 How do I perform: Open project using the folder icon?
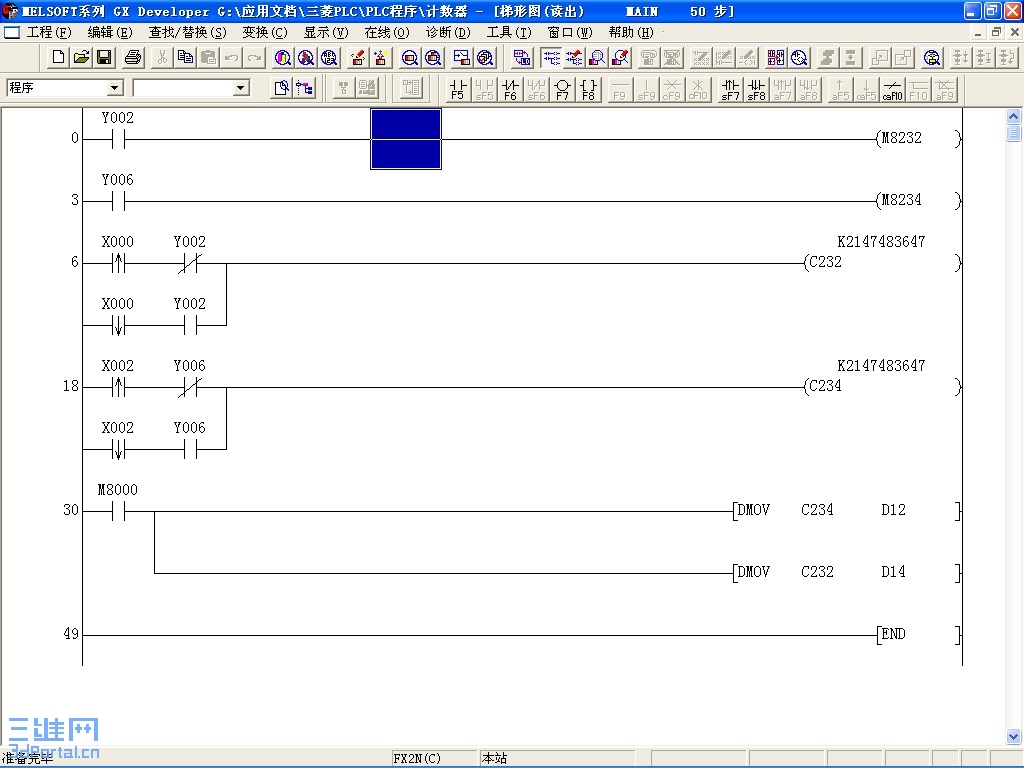pos(82,57)
